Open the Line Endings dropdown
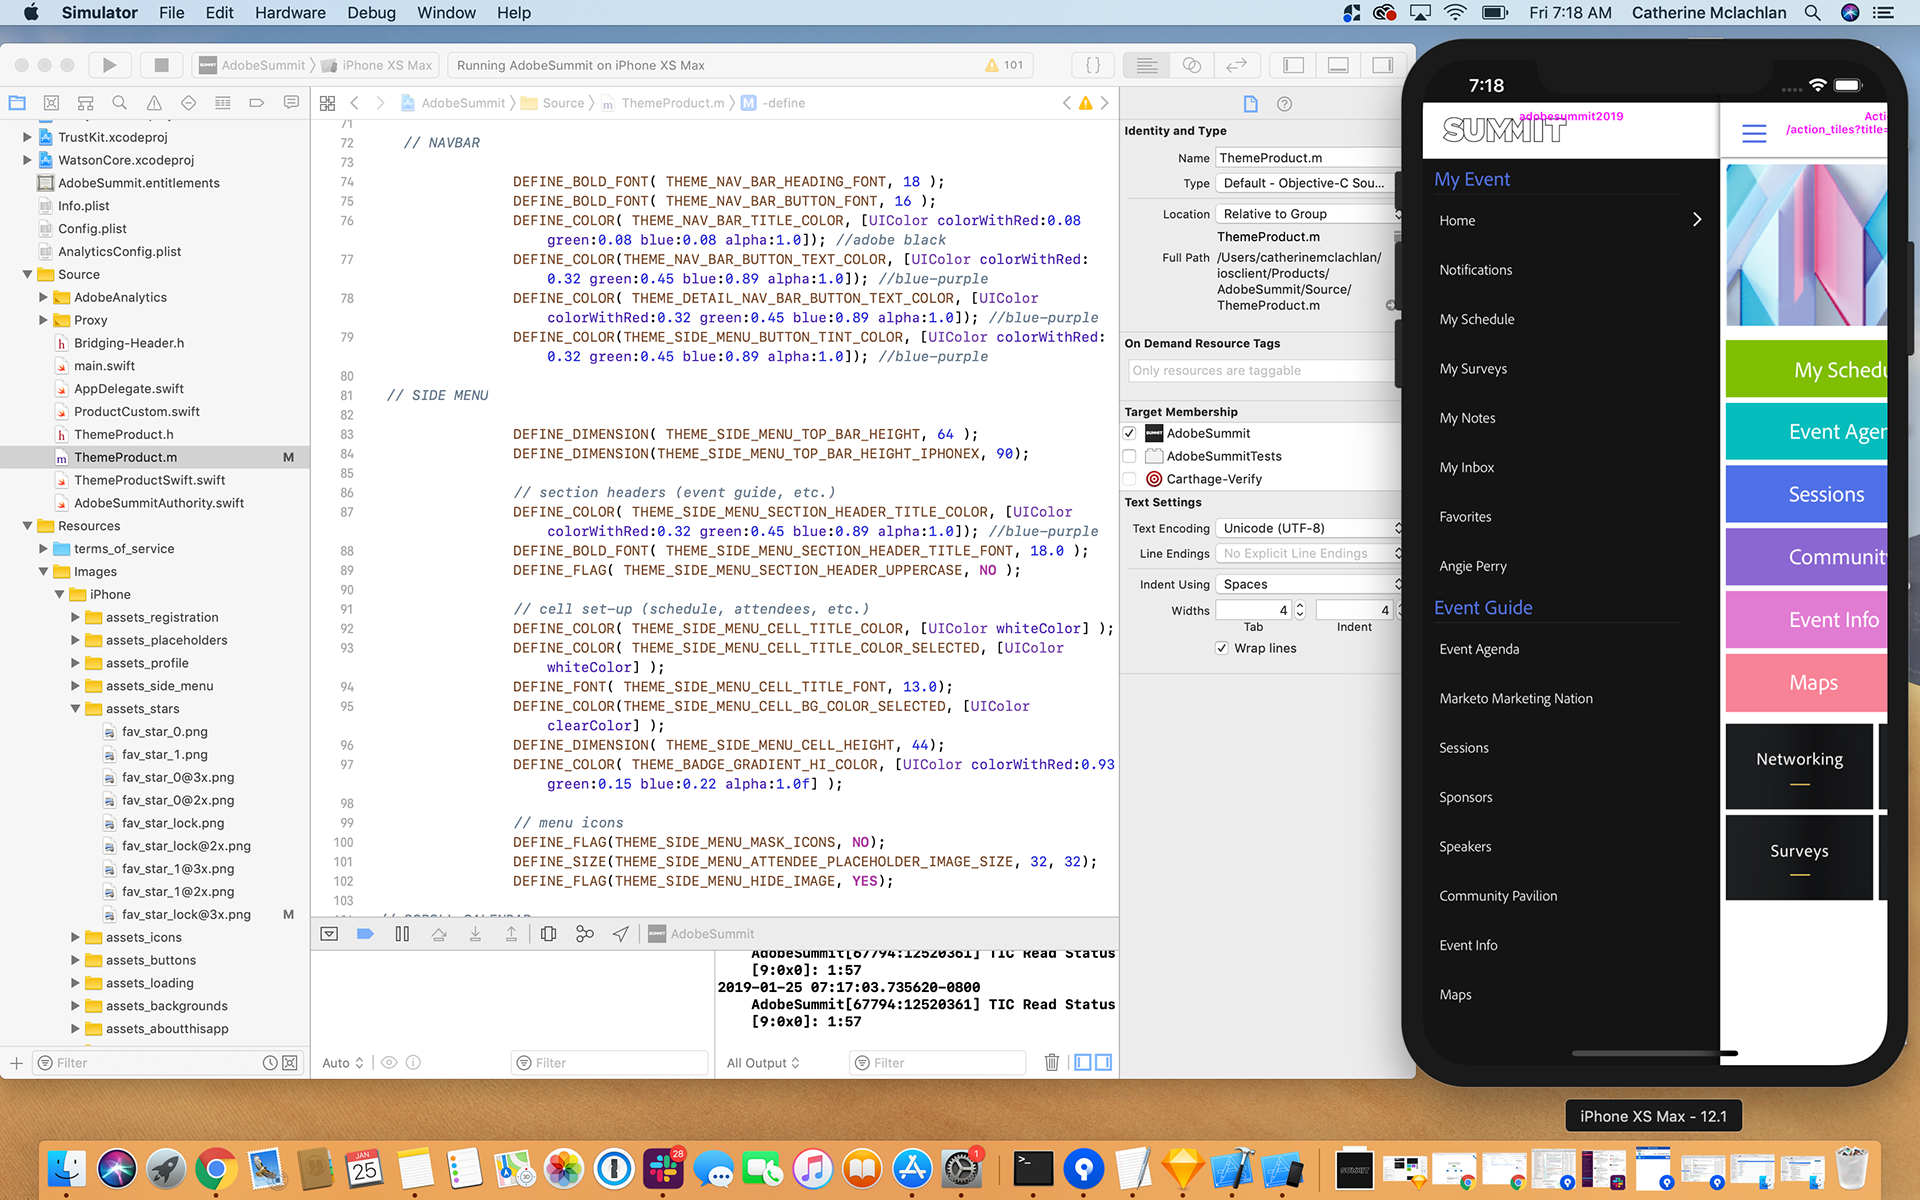 coord(1309,553)
